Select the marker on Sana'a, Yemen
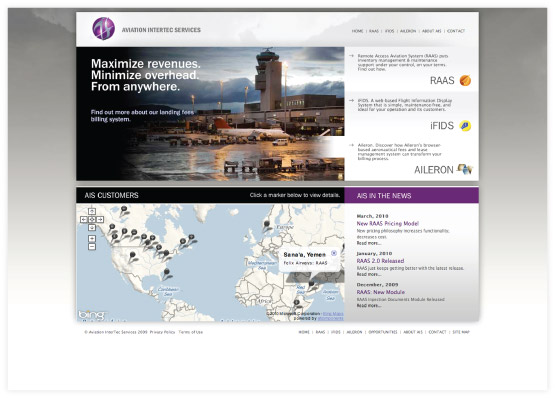 point(311,285)
